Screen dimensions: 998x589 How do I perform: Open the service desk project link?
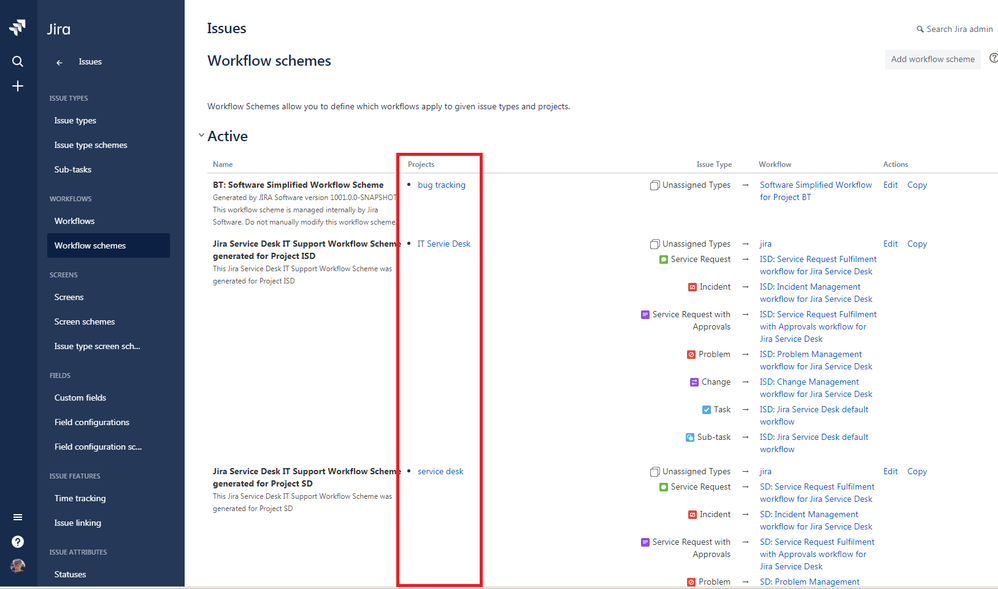pos(440,472)
